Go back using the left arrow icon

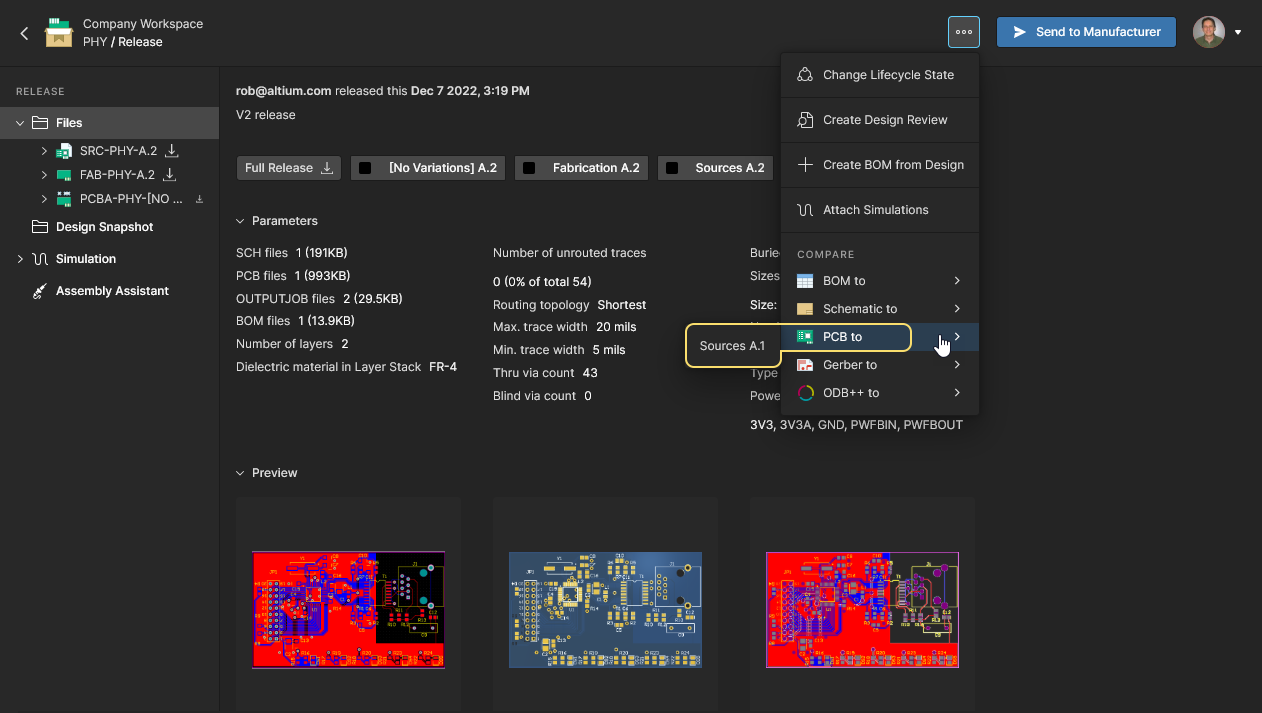pos(24,33)
